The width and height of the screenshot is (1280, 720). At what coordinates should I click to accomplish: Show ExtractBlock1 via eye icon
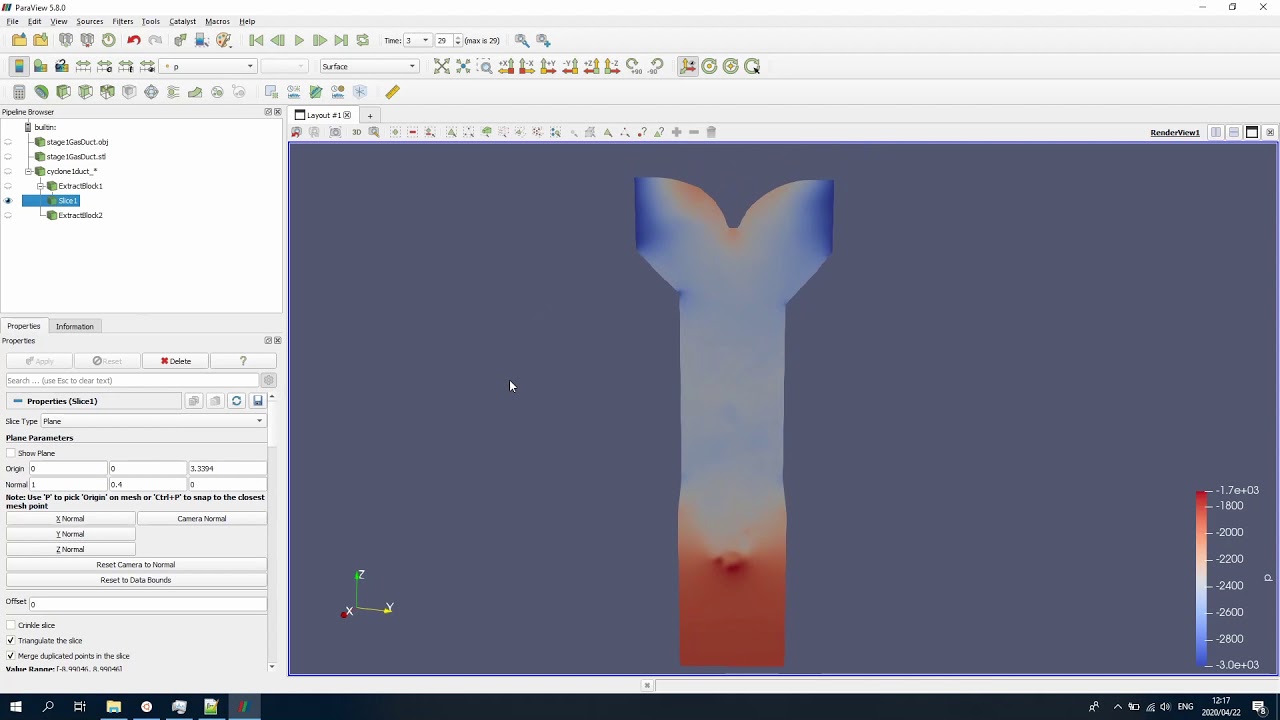[8, 186]
